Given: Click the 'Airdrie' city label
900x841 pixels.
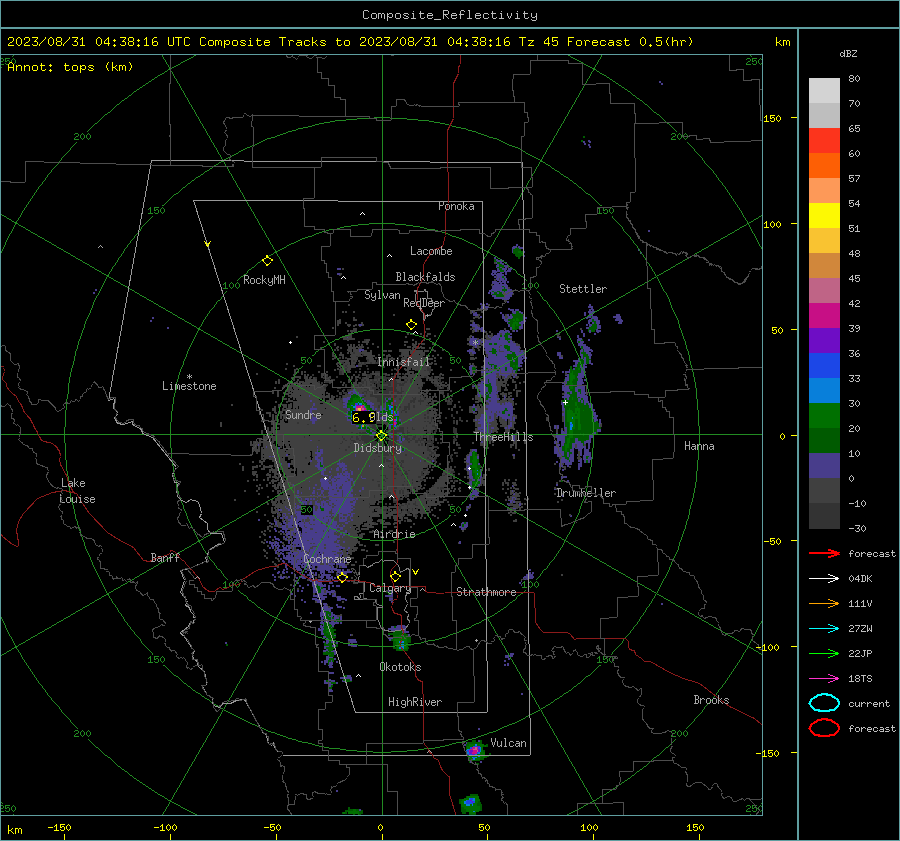Looking at the screenshot, I should 394,534.
